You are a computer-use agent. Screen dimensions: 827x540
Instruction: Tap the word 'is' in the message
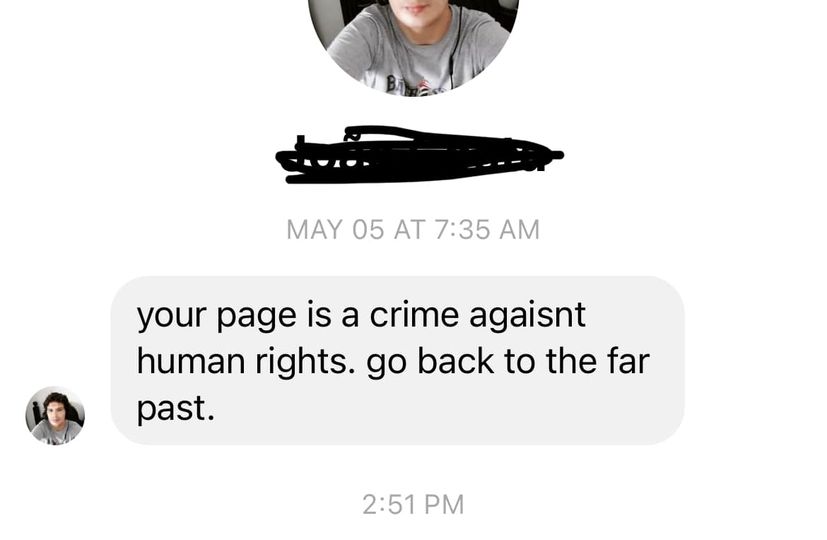(318, 315)
